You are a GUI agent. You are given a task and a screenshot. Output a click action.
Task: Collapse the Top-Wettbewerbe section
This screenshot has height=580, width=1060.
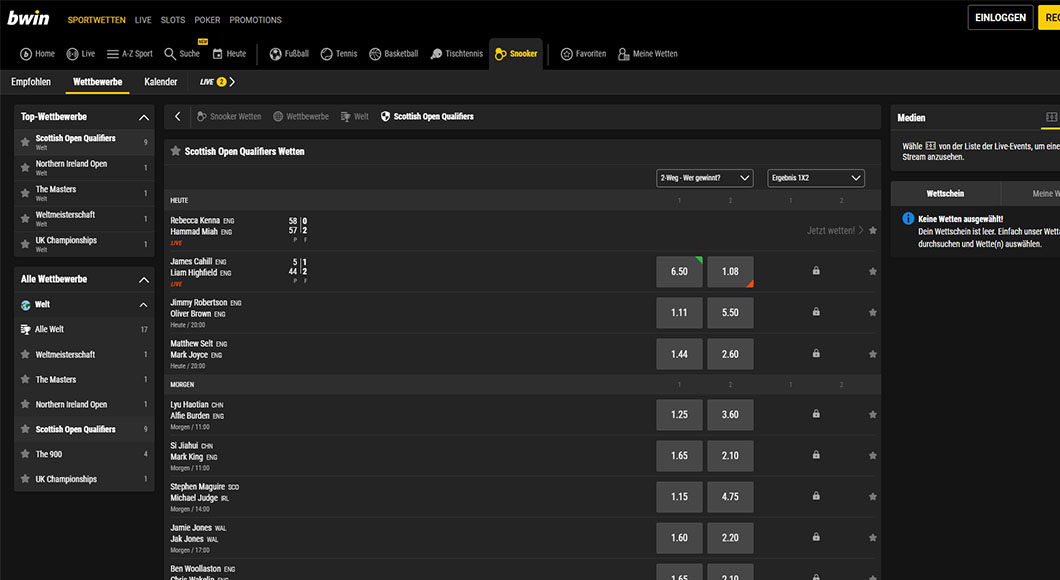coord(144,118)
